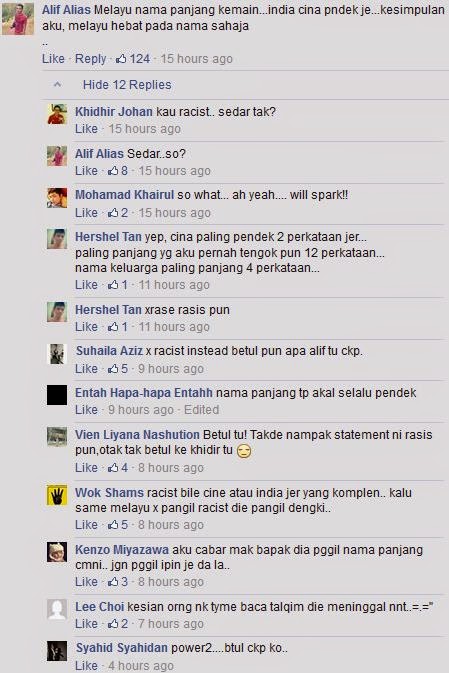Click thumbs-up count on Kenzo Miyazawa's reply

[x=118, y=582]
